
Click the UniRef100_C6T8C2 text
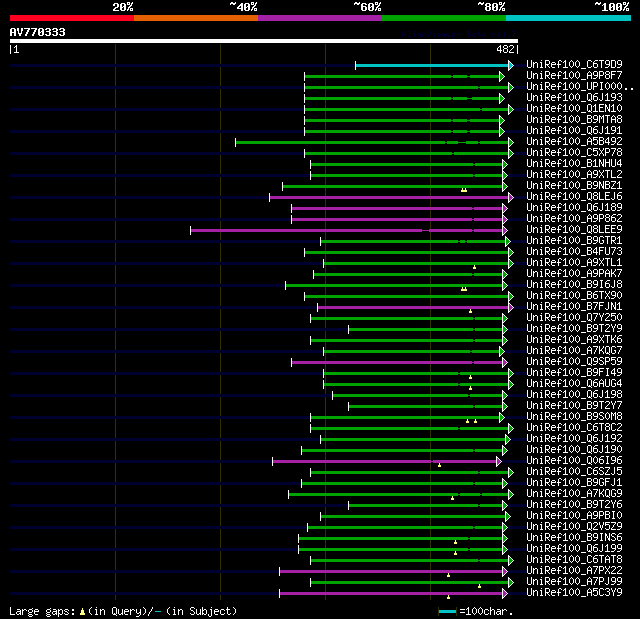coord(574,428)
